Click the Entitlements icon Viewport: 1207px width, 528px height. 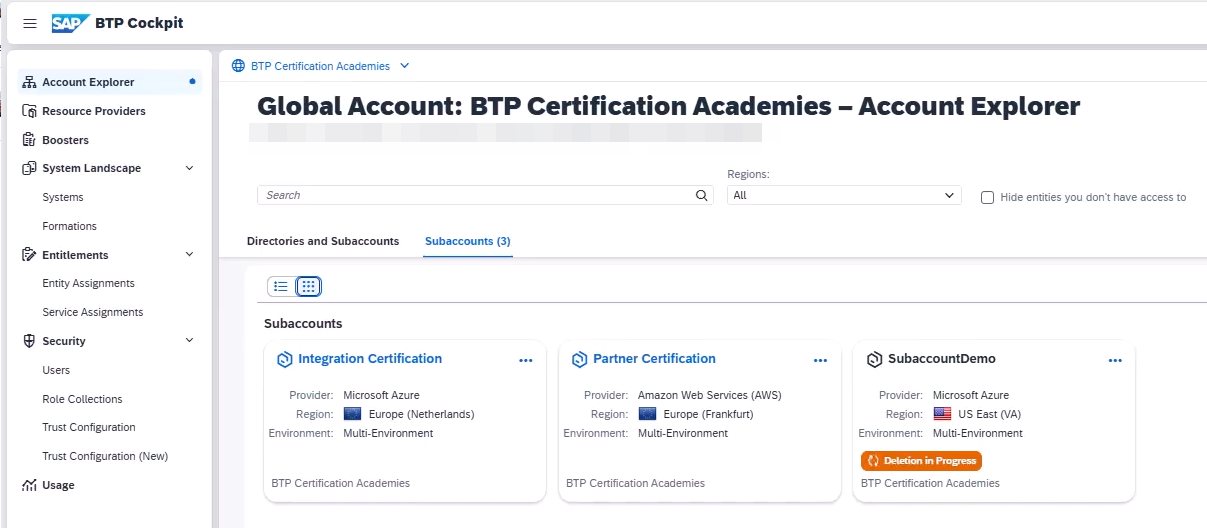point(29,255)
